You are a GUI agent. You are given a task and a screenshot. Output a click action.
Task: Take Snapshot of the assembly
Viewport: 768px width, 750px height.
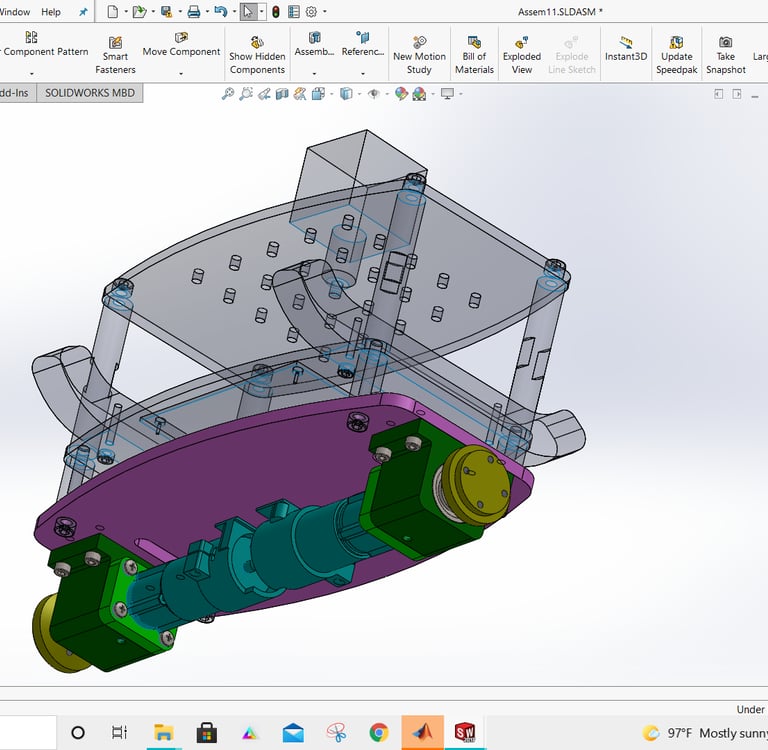click(725, 55)
